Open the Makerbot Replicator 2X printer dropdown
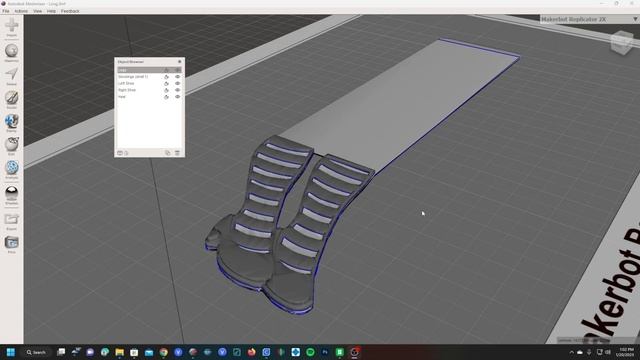Viewport: 640px width, 360px height. (589, 19)
